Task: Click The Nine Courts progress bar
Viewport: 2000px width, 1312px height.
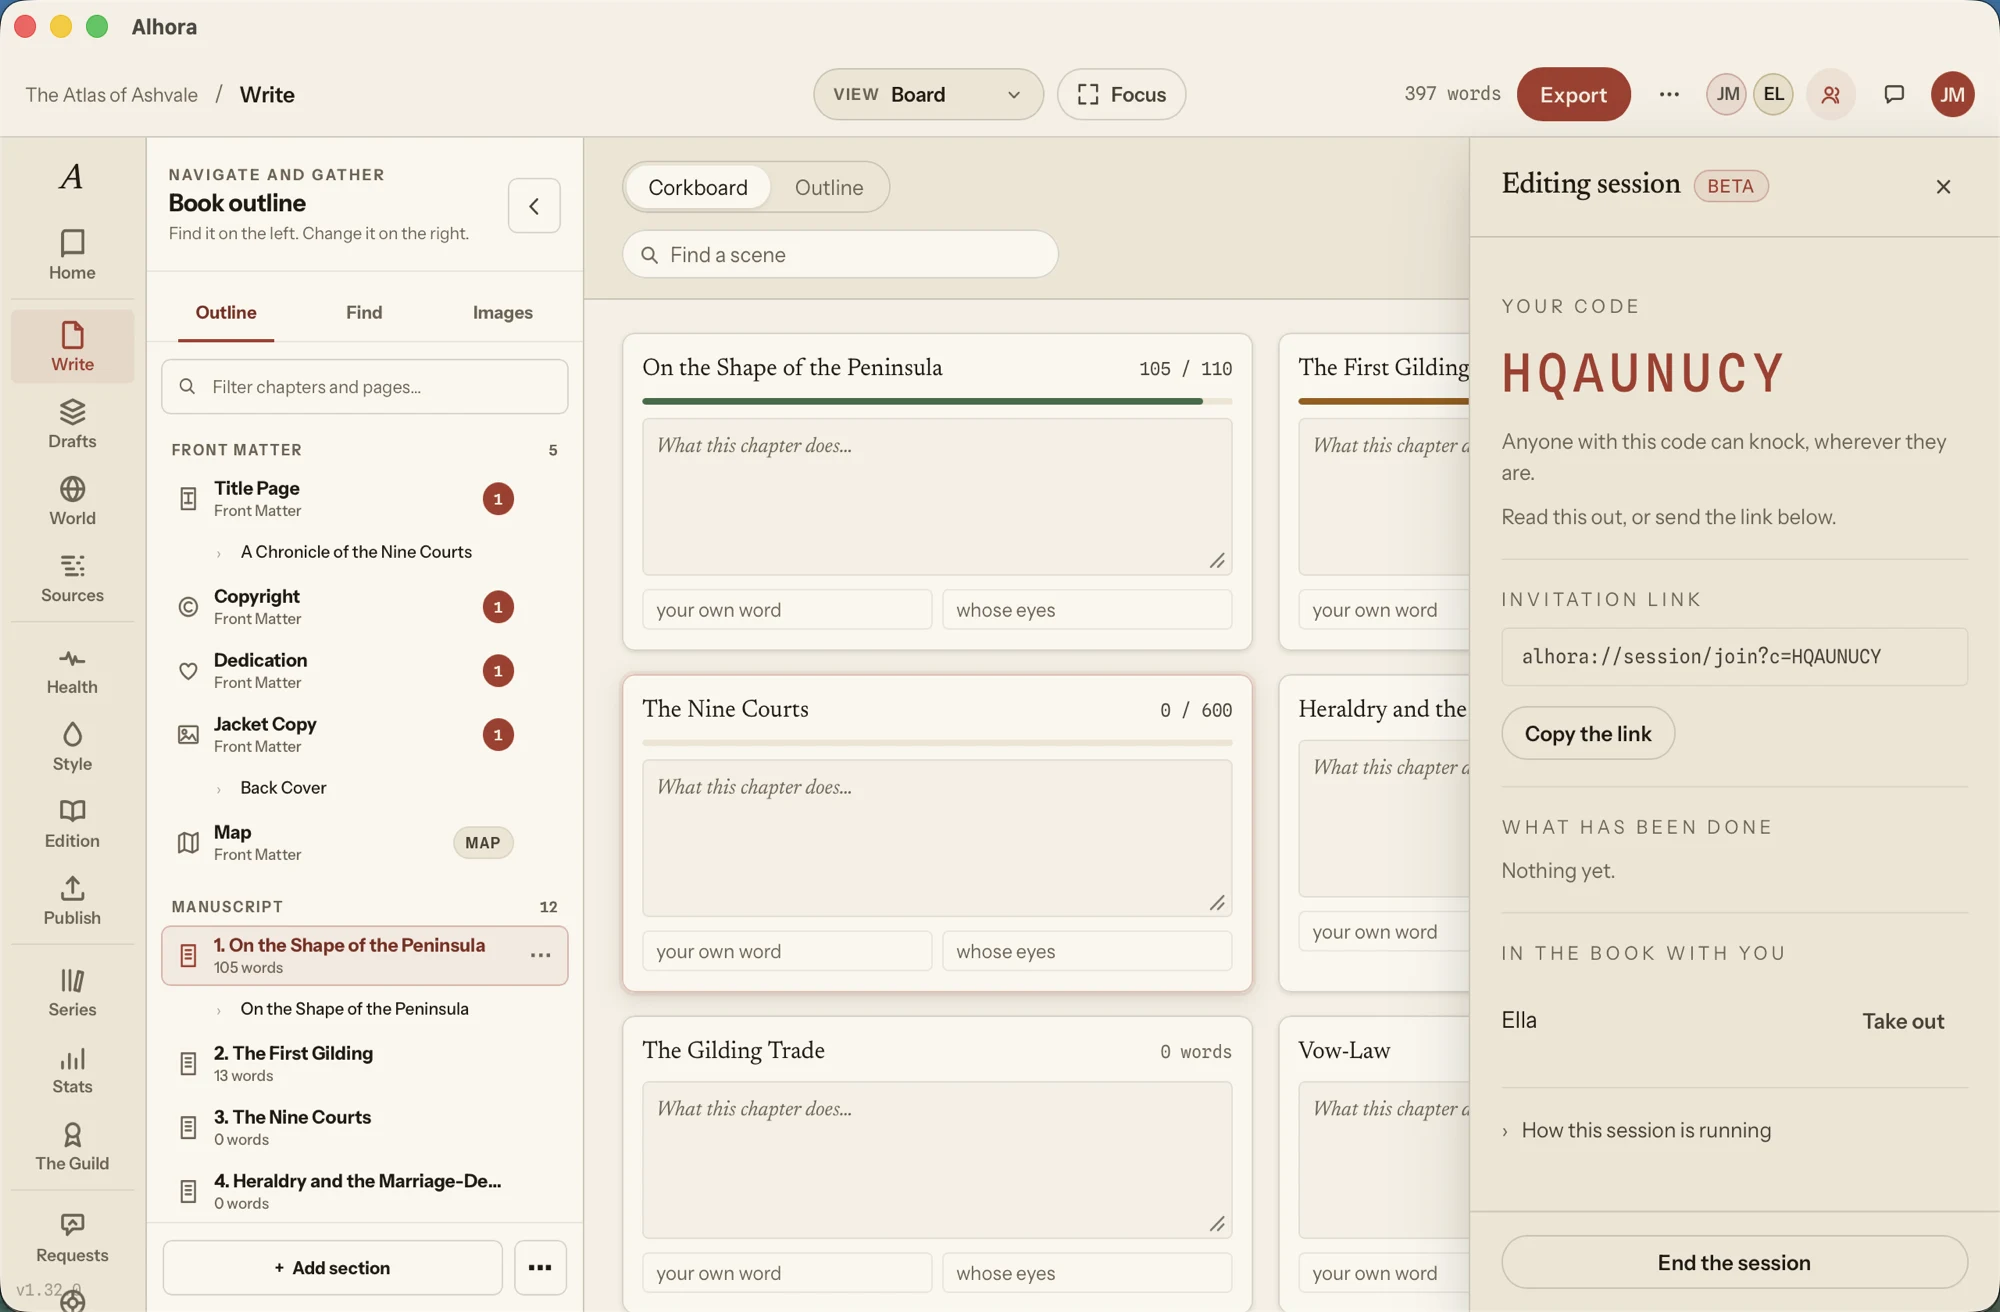Action: [x=937, y=743]
